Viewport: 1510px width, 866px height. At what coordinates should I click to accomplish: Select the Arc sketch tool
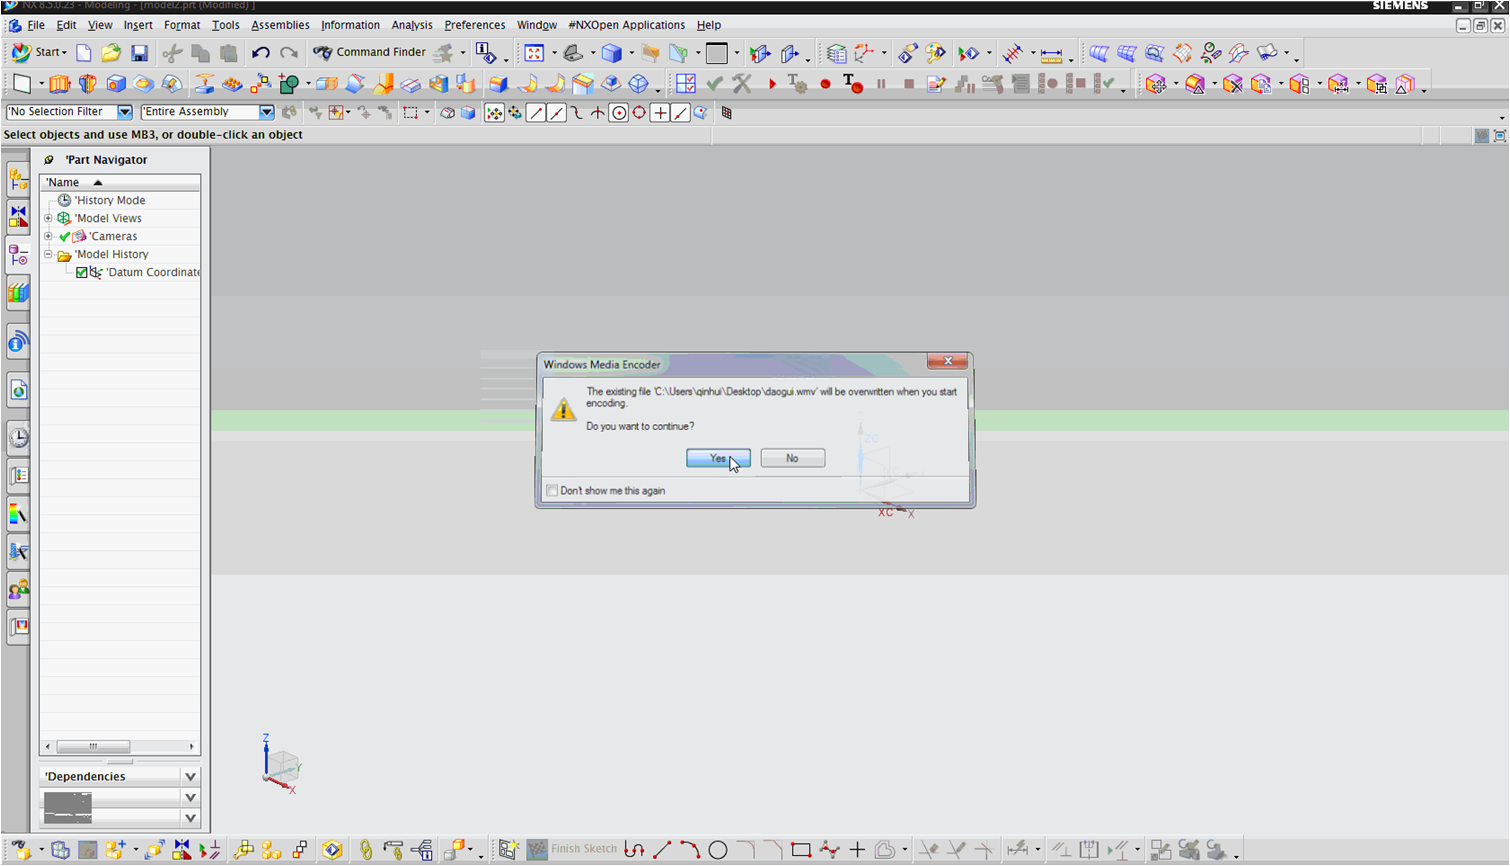[689, 850]
